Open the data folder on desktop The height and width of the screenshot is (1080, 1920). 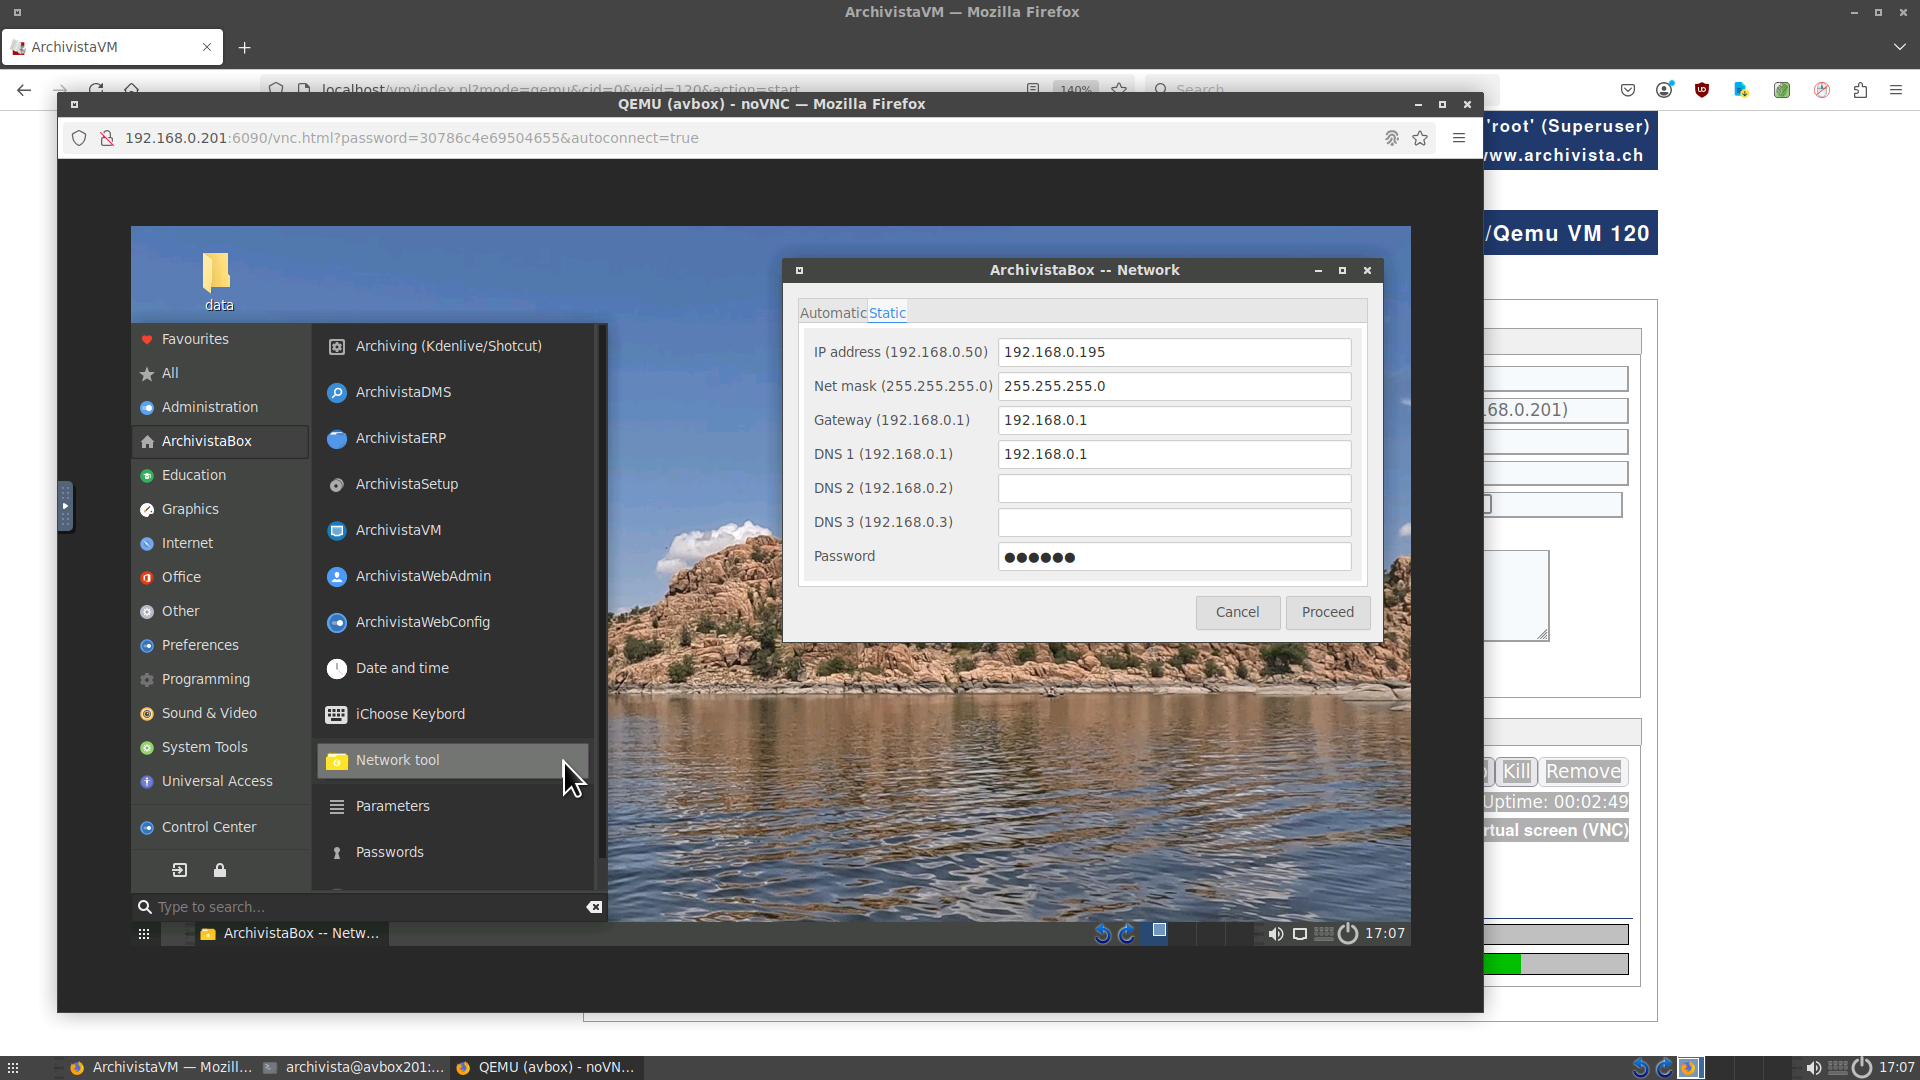click(217, 274)
